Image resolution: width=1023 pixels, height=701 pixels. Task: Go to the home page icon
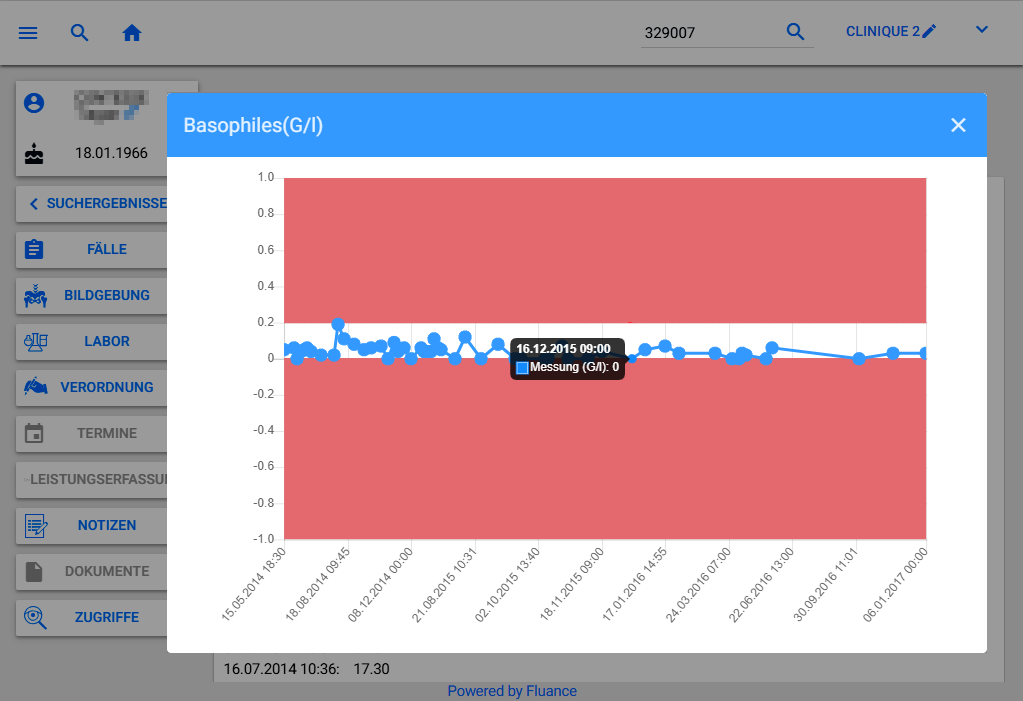click(x=132, y=32)
